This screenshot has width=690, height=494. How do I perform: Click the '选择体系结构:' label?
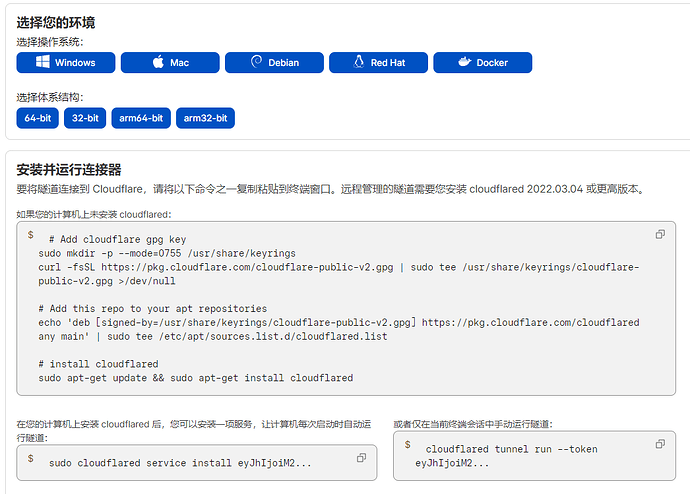[x=50, y=97]
